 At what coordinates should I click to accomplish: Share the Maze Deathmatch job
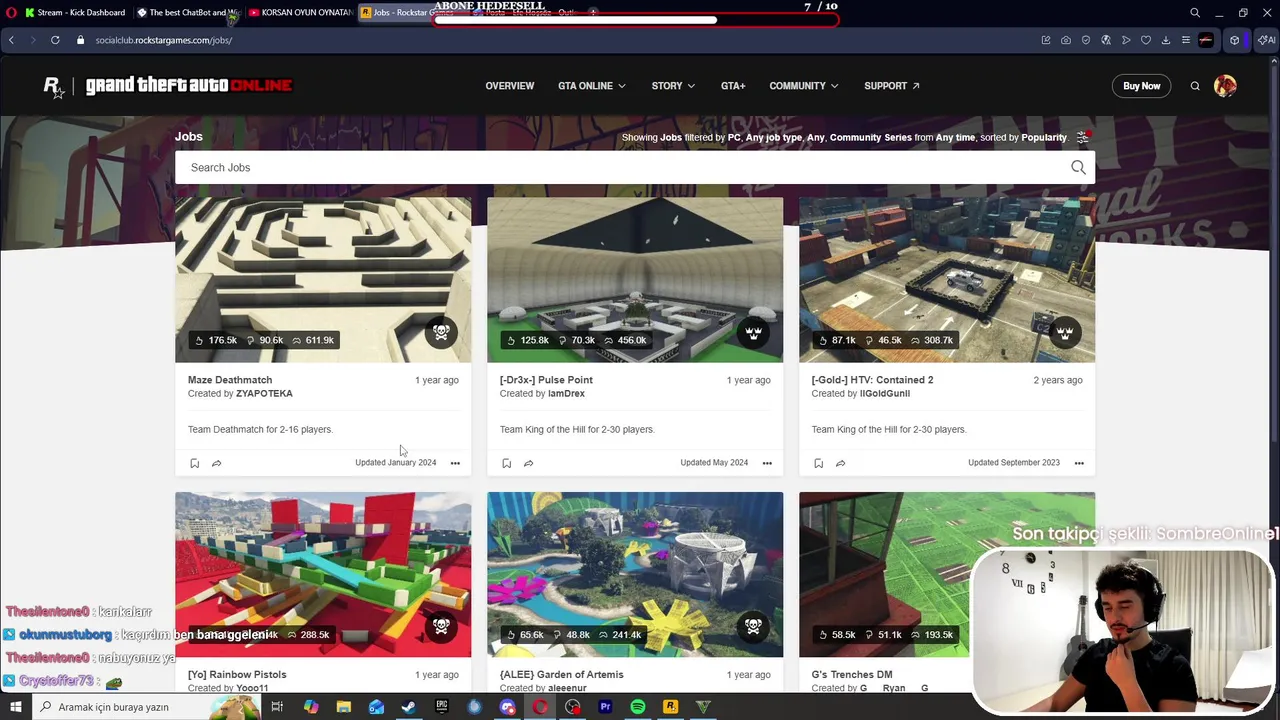coord(216,463)
